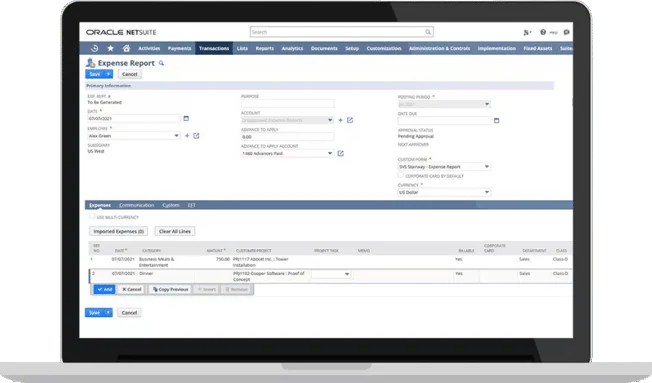Image resolution: width=652 pixels, height=383 pixels.
Task: Open the Documents menu
Action: tap(324, 48)
